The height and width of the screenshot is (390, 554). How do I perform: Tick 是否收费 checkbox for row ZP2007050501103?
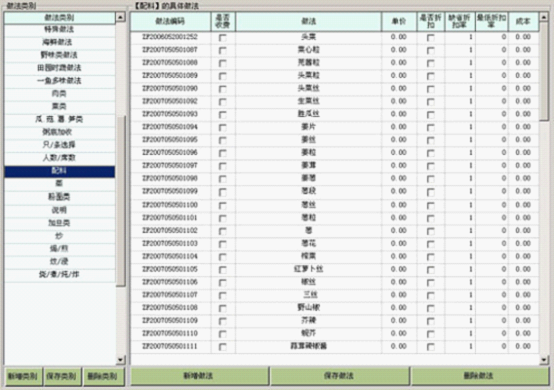pyautogui.click(x=223, y=244)
